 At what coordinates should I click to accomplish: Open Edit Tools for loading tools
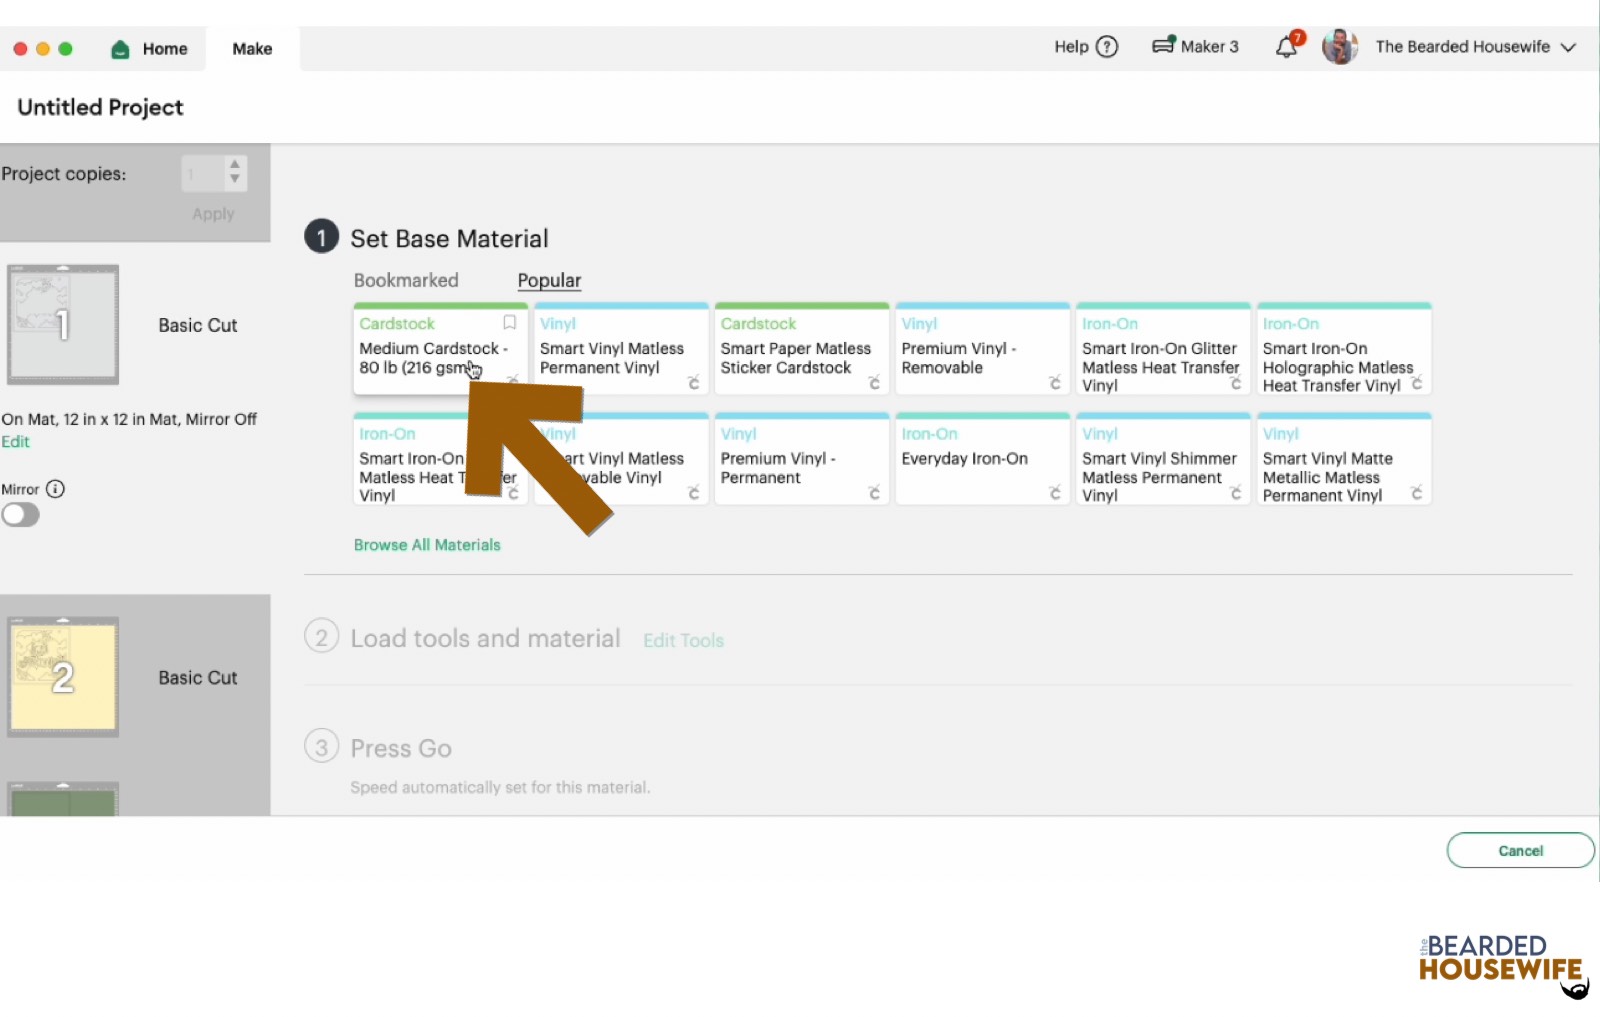[683, 640]
